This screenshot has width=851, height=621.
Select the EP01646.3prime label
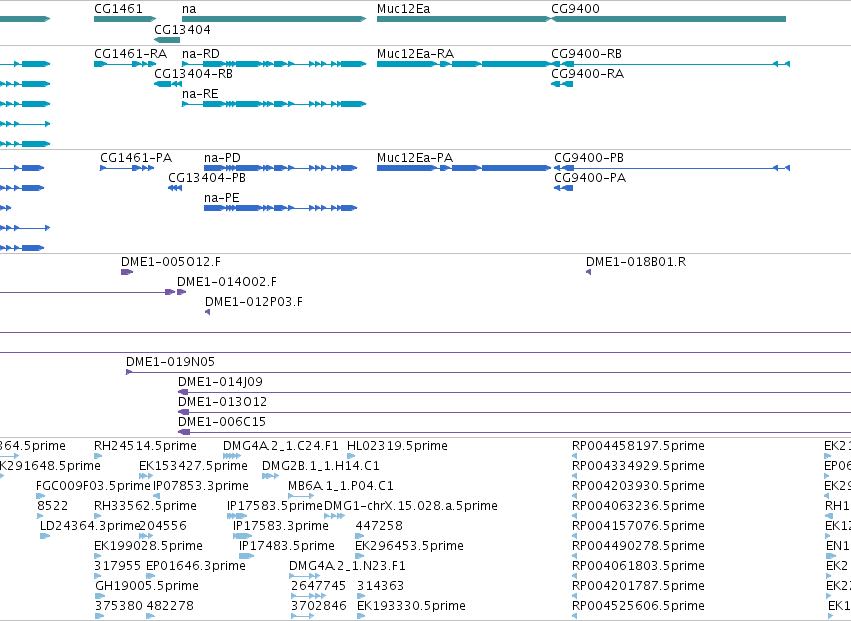[196, 566]
